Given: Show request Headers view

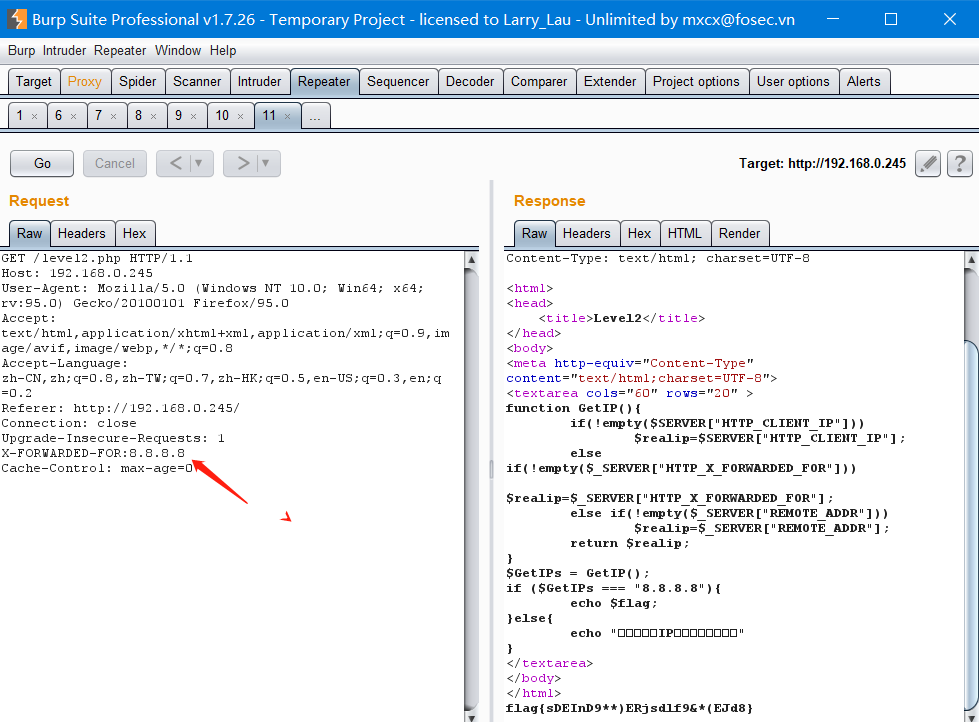Looking at the screenshot, I should pos(82,234).
